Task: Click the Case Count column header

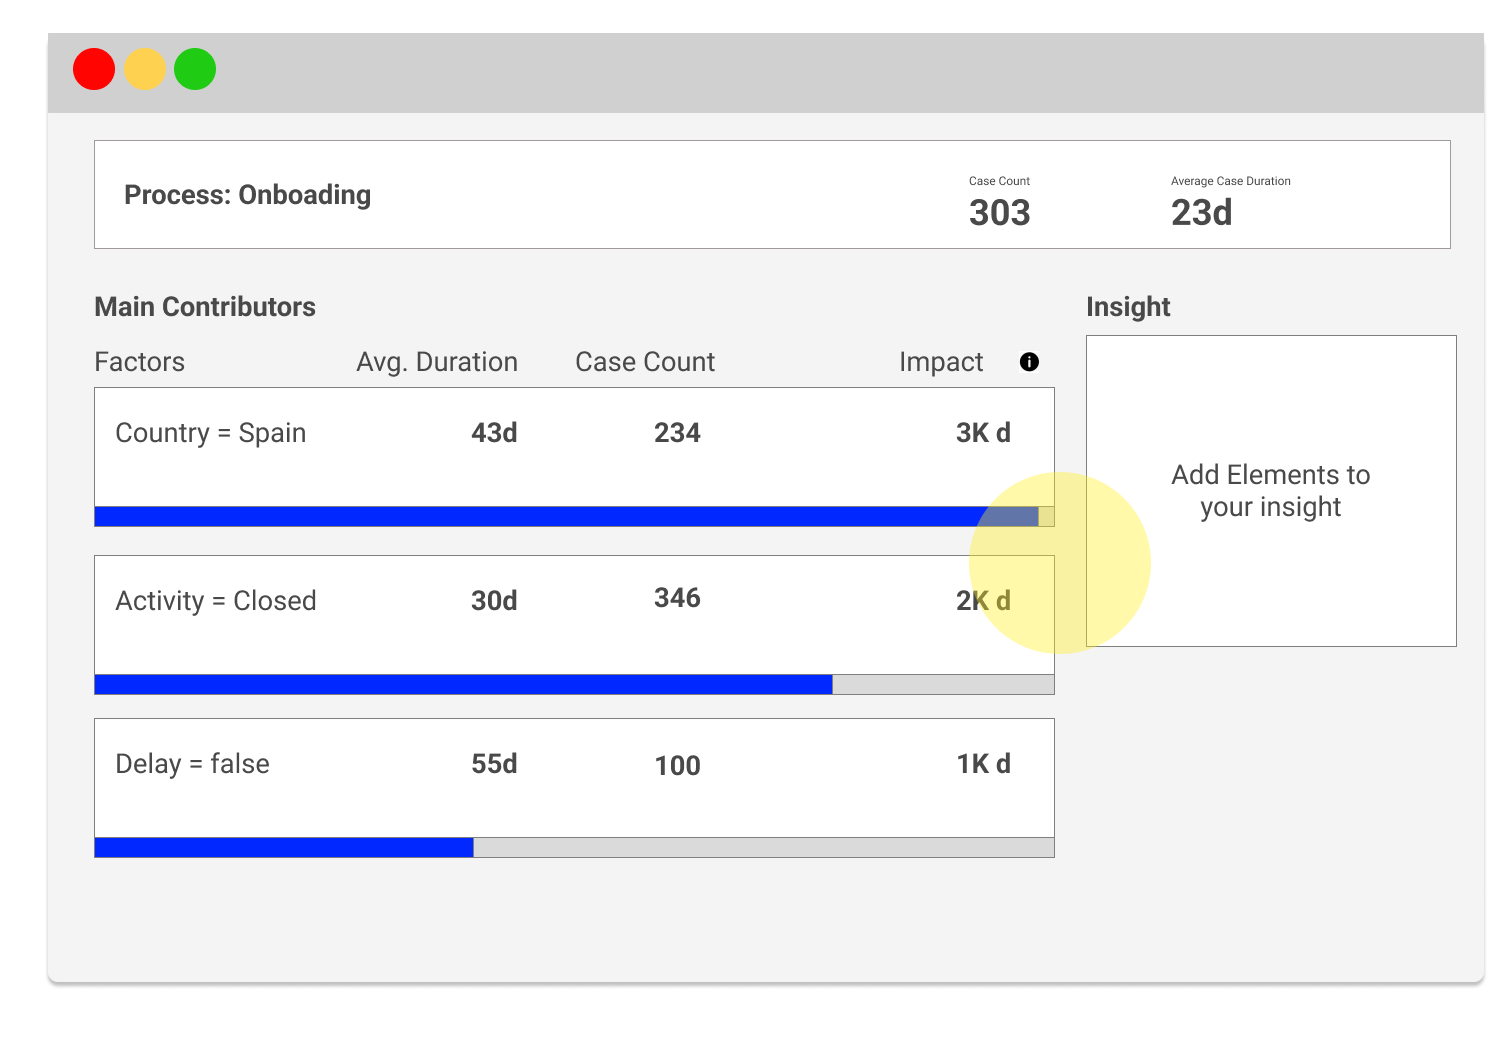Action: [645, 362]
